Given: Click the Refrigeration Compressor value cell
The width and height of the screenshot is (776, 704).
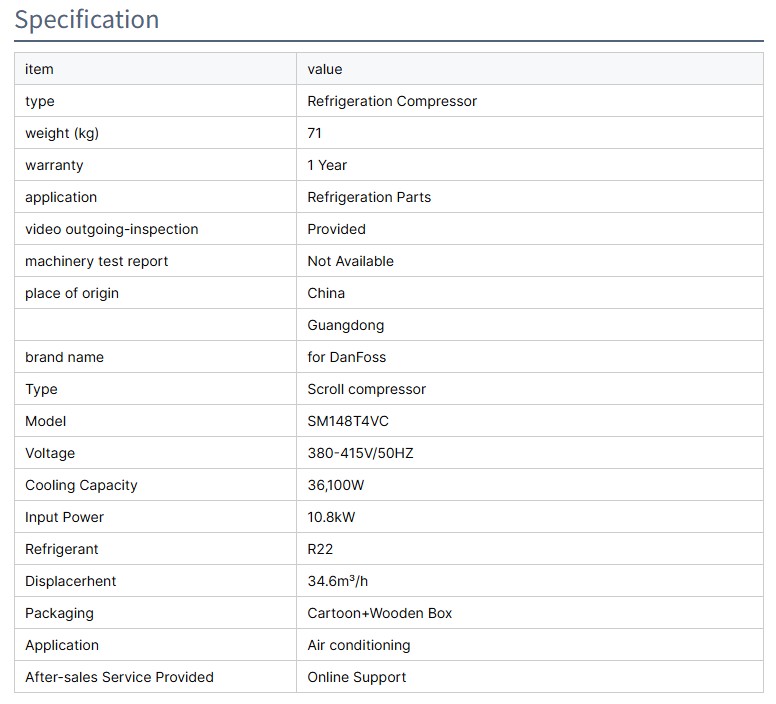Looking at the screenshot, I should click(x=392, y=101).
